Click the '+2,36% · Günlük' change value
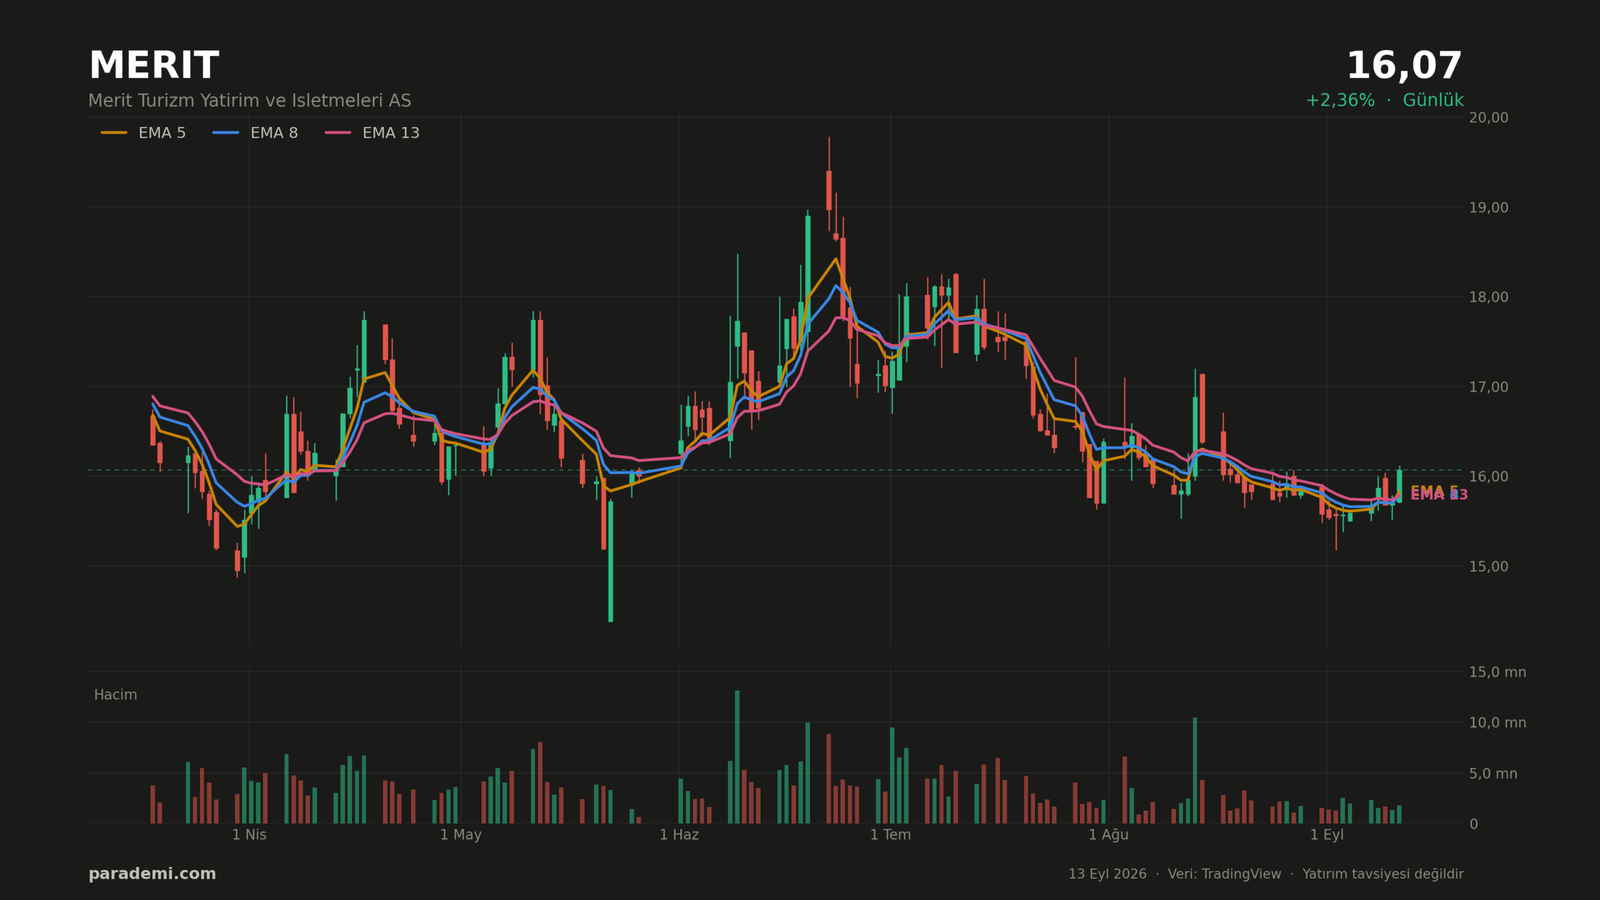 (1384, 101)
